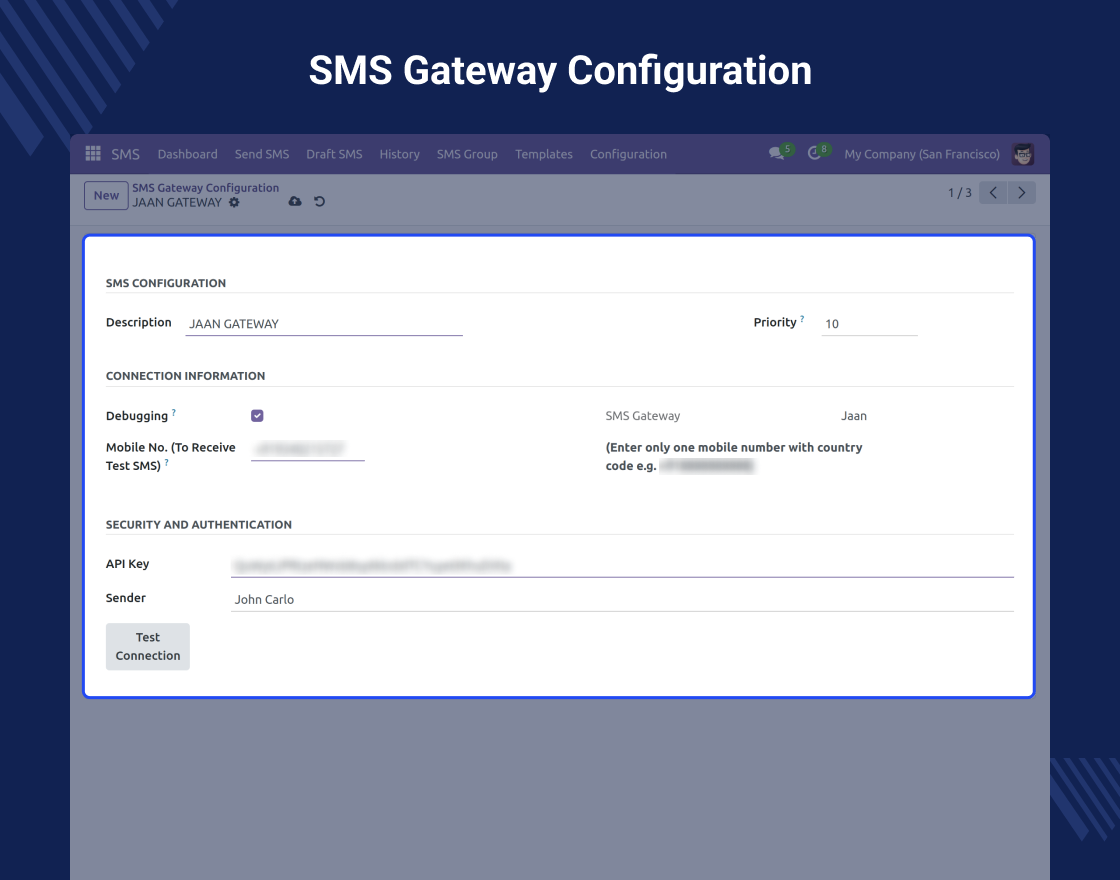Click the Sender field with John Carlo

click(x=621, y=600)
